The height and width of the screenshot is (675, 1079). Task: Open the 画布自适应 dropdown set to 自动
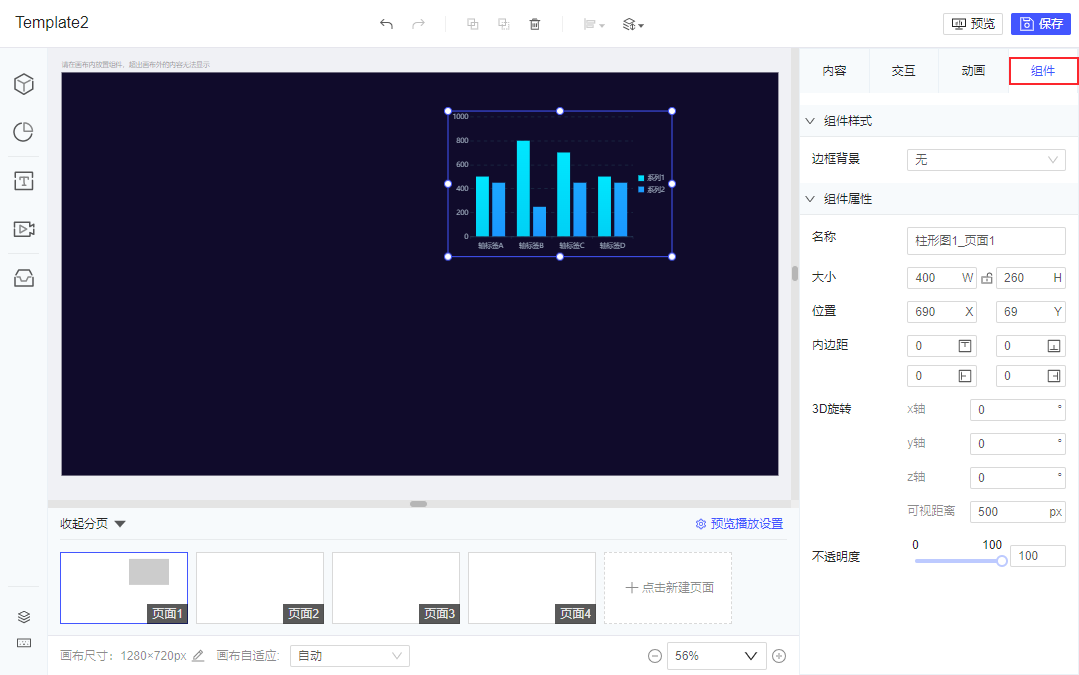[x=350, y=656]
